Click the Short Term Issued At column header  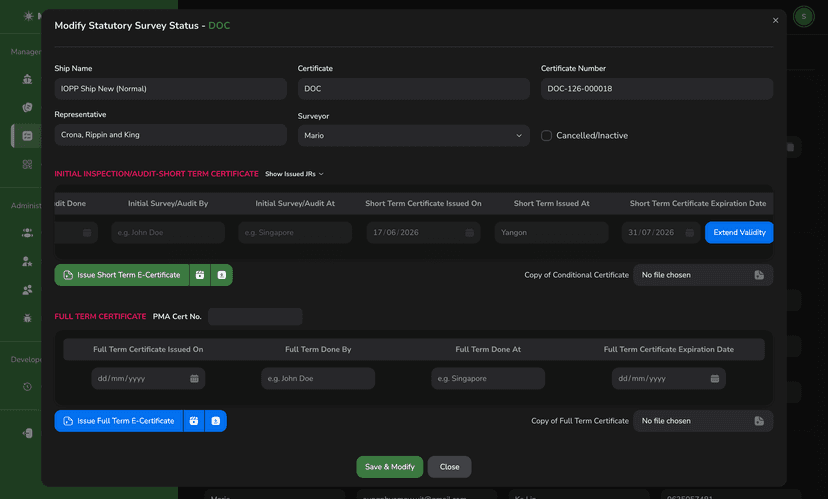click(551, 203)
